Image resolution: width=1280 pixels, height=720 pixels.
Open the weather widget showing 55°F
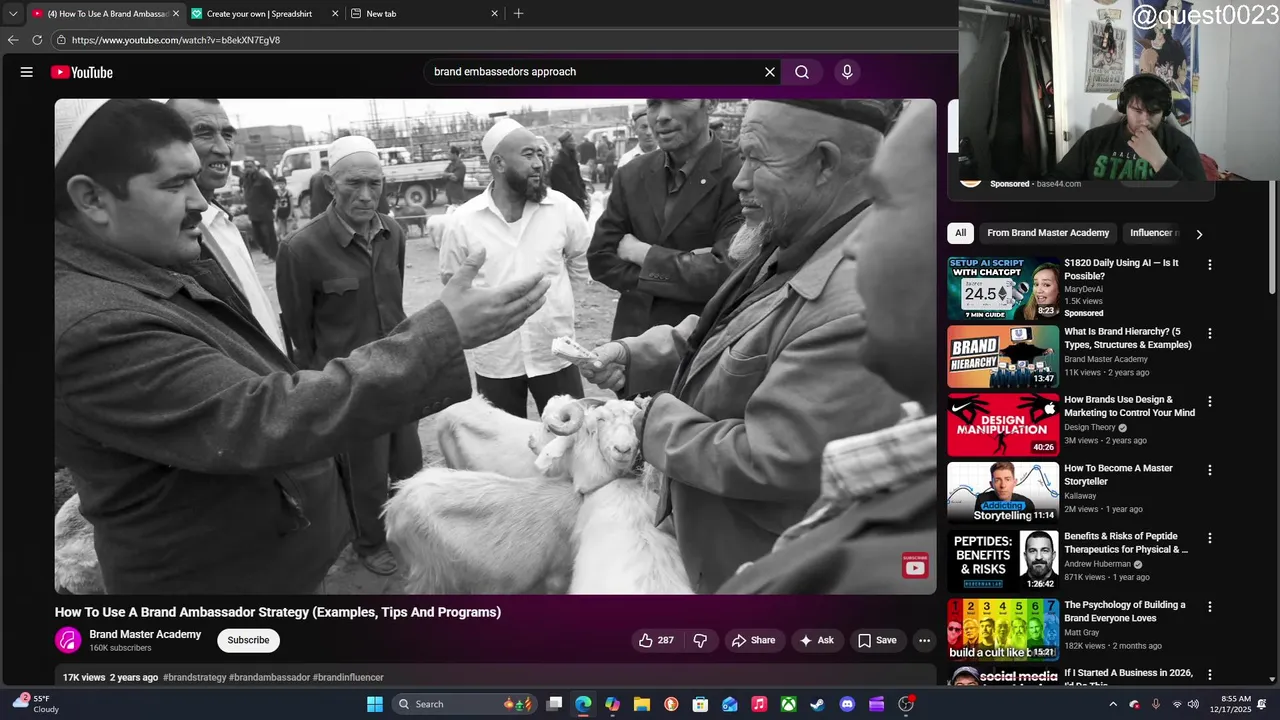37,704
